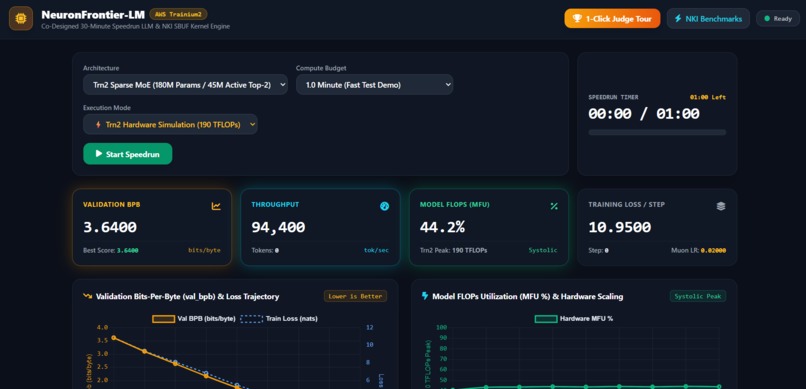Open the Compute Budget dropdown
The width and height of the screenshot is (806, 389).
pos(375,85)
